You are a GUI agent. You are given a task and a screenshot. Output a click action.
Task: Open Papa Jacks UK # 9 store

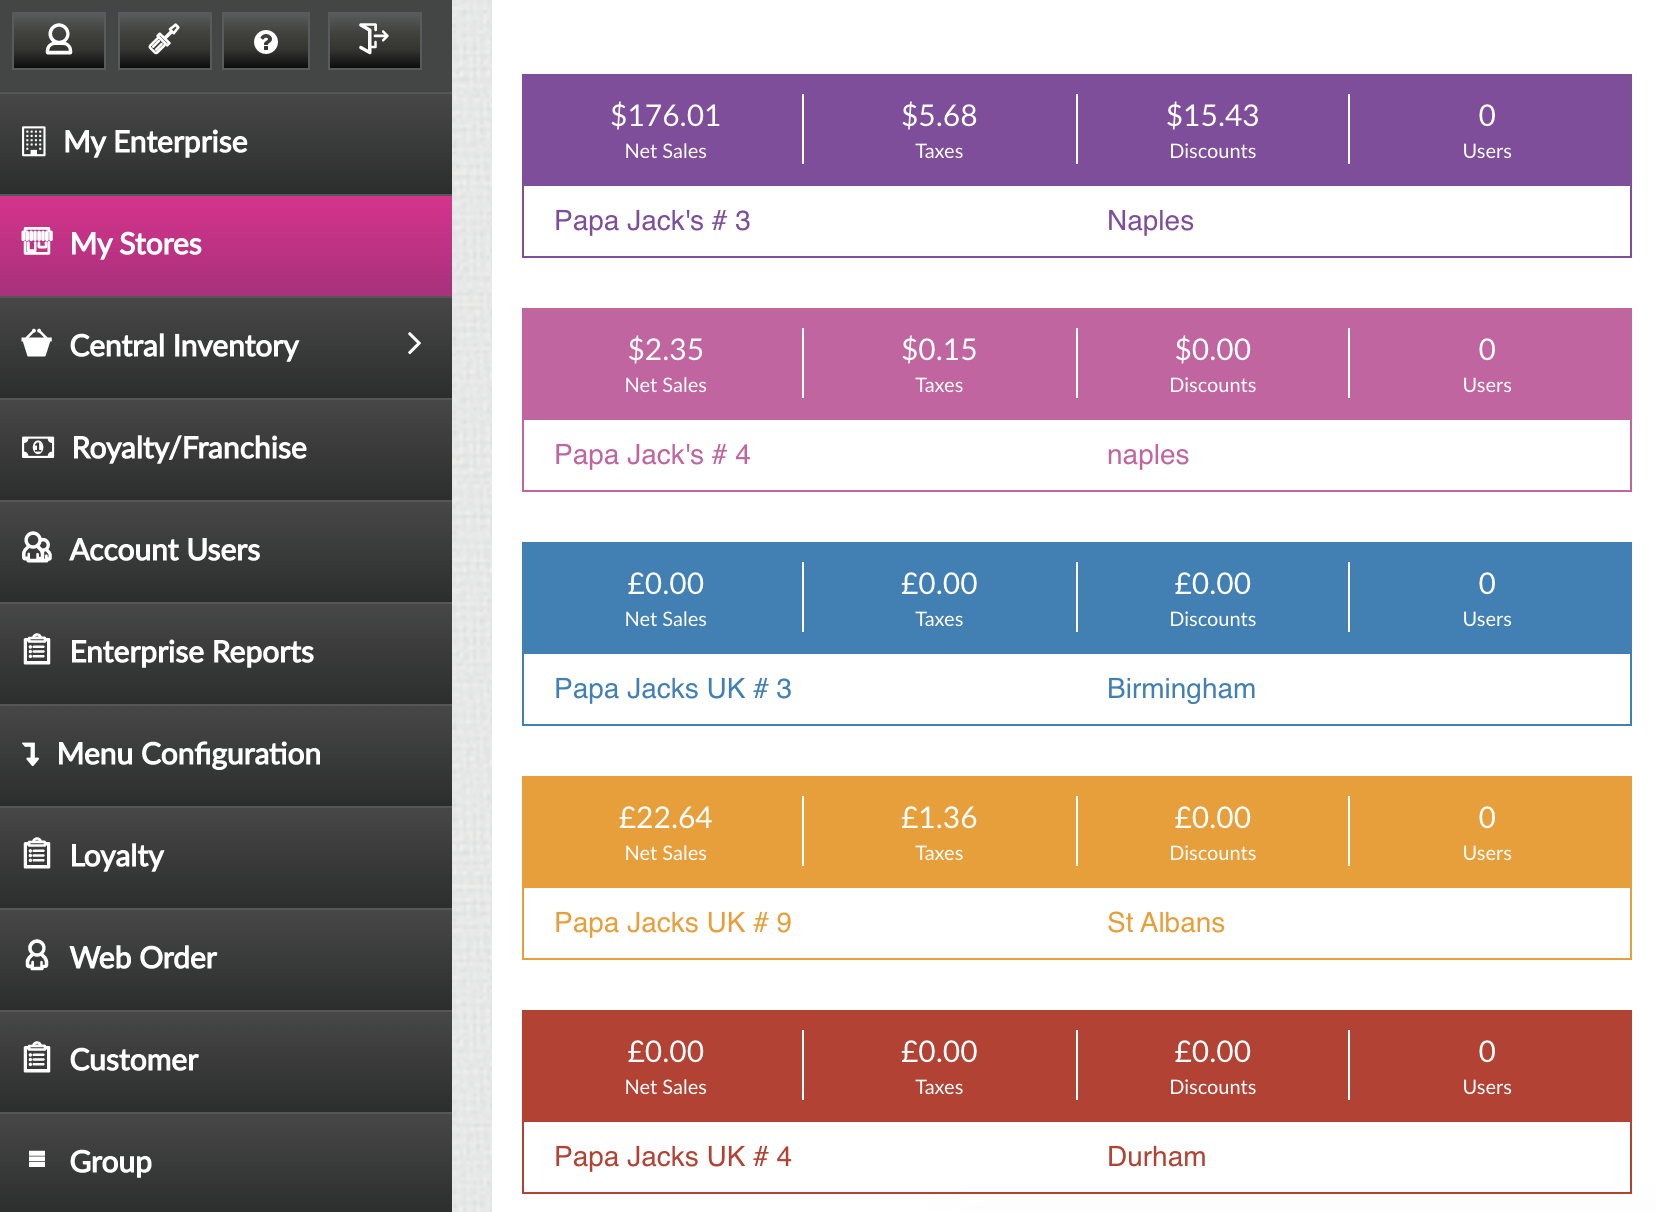(672, 923)
